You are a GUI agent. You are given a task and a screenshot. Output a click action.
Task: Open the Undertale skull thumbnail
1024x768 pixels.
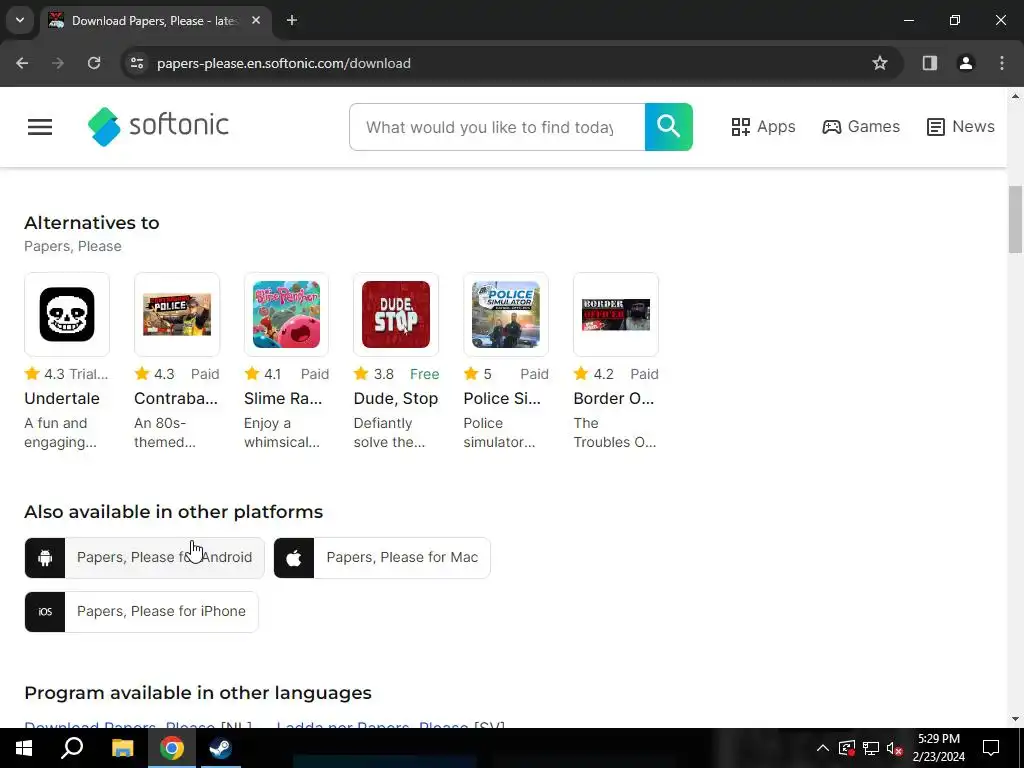click(67, 314)
